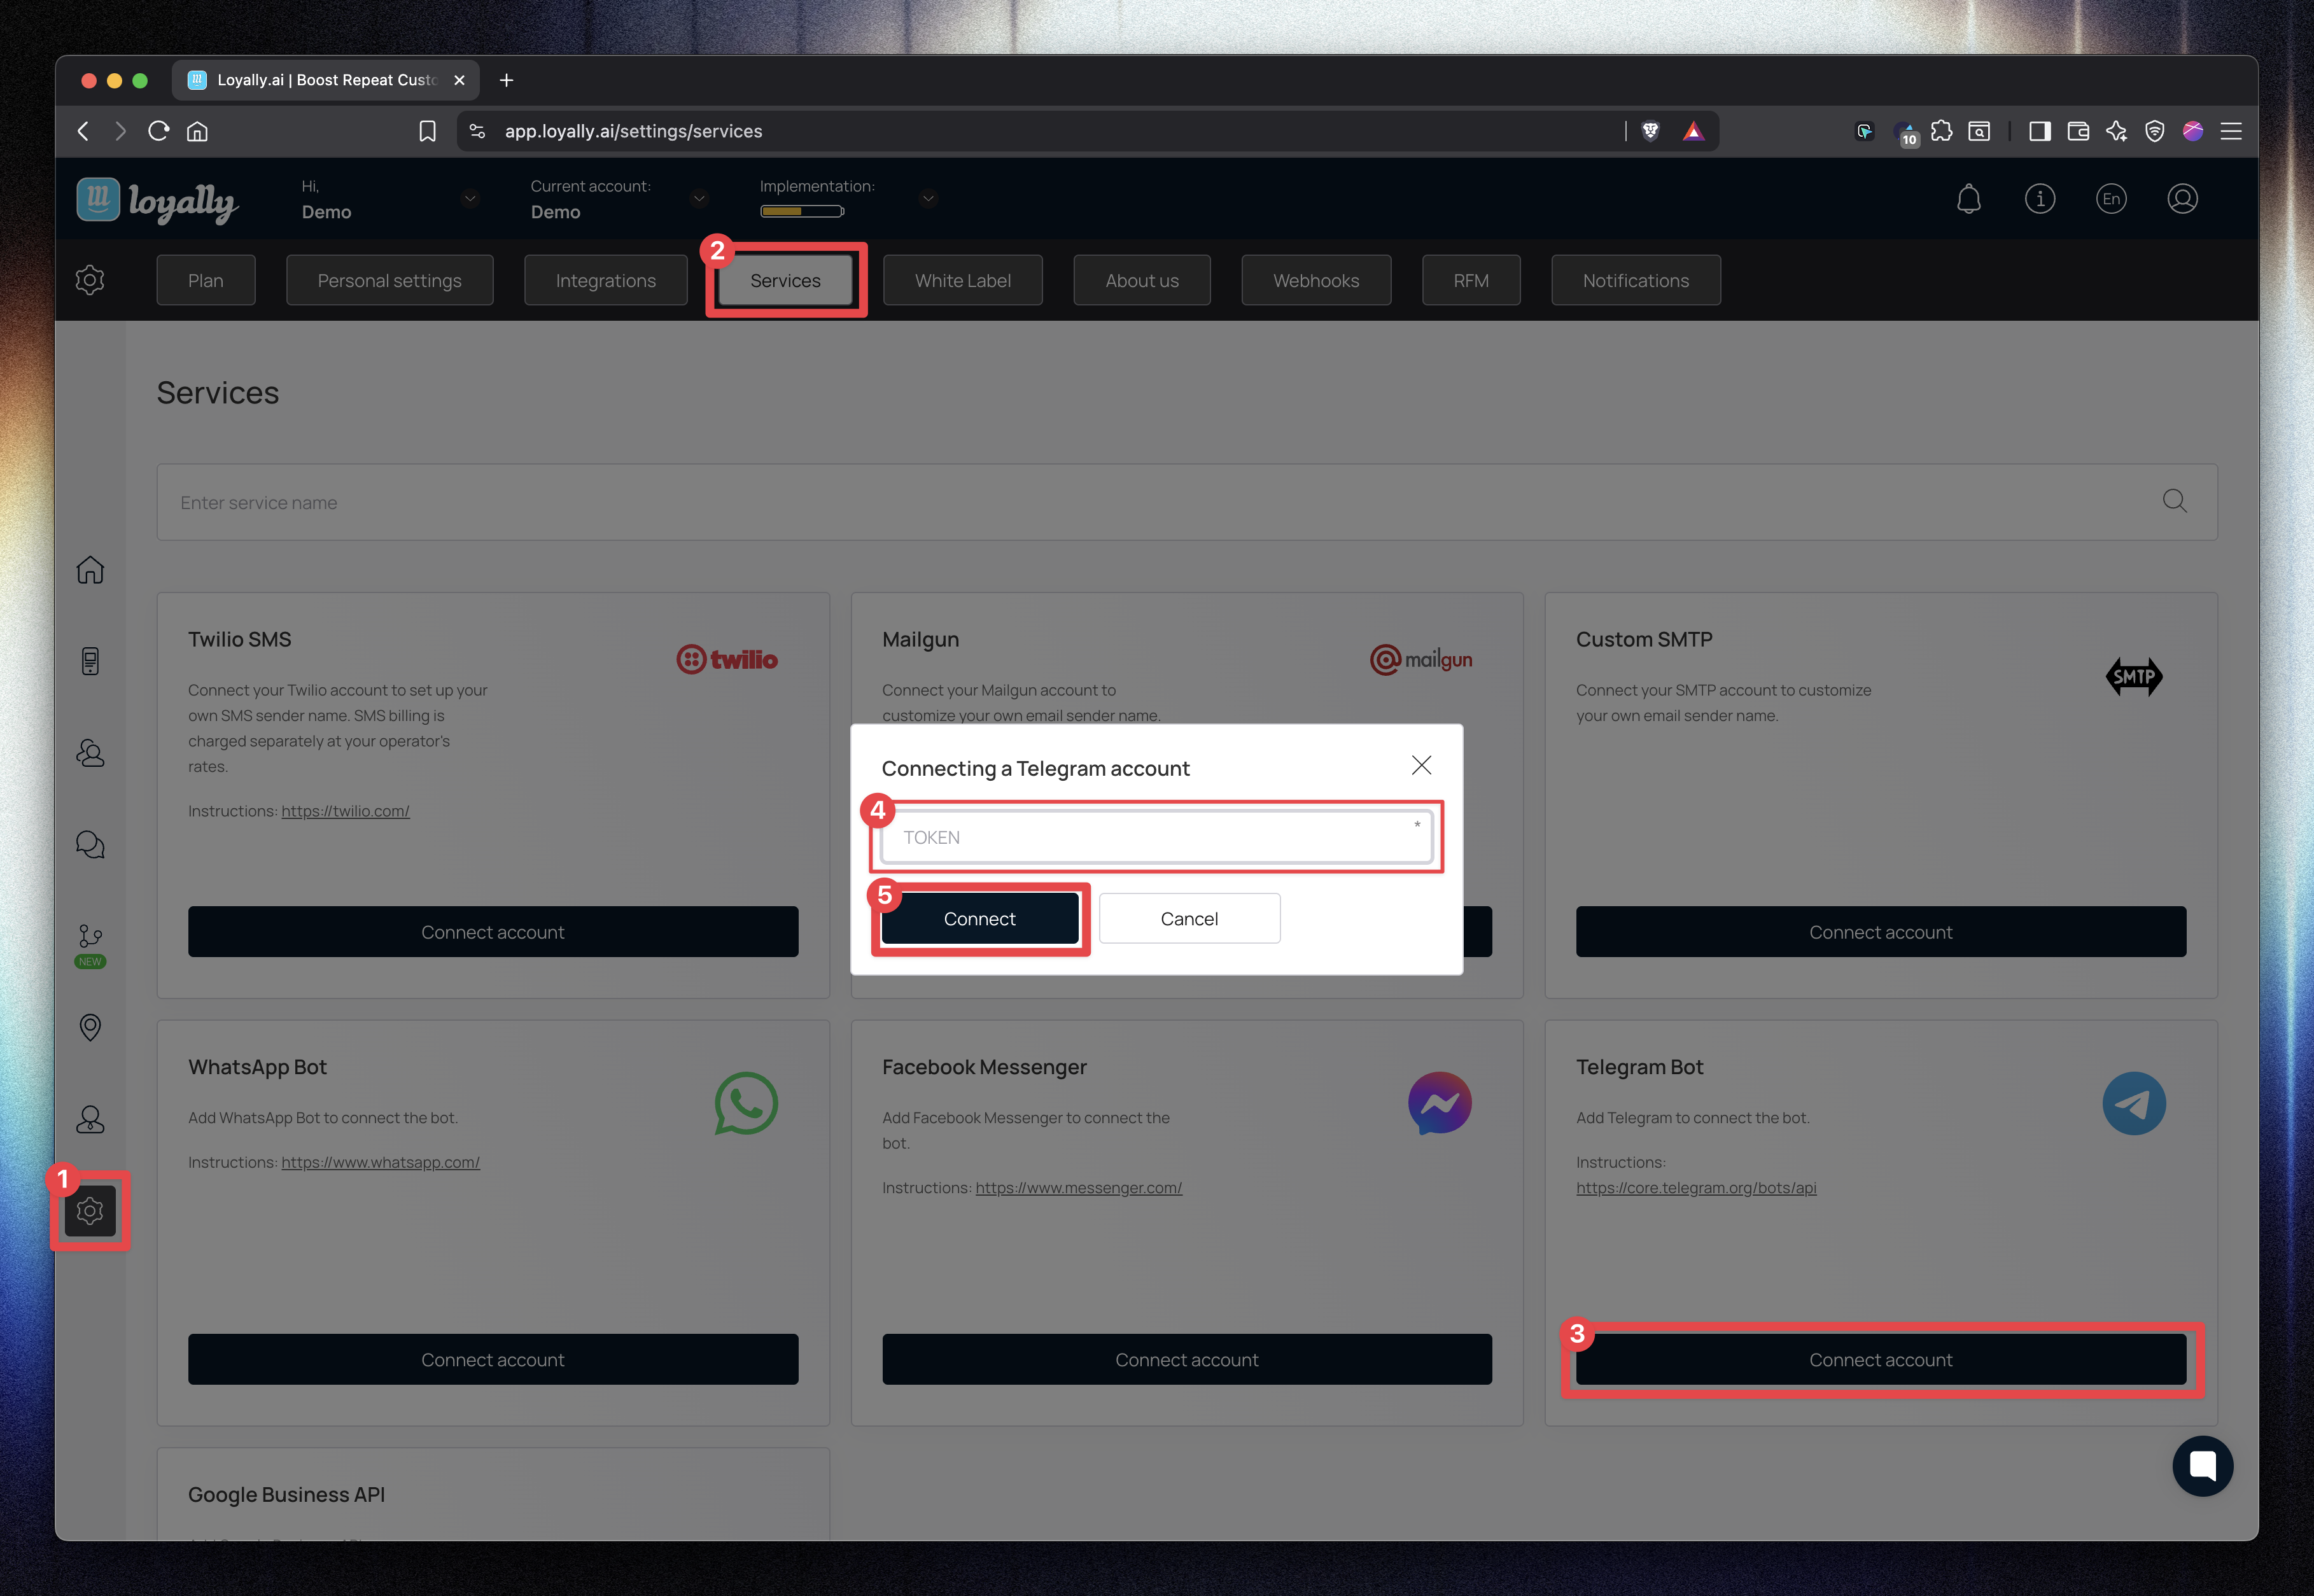Click the user profile avatar icon
The width and height of the screenshot is (2314, 1596).
[2182, 199]
